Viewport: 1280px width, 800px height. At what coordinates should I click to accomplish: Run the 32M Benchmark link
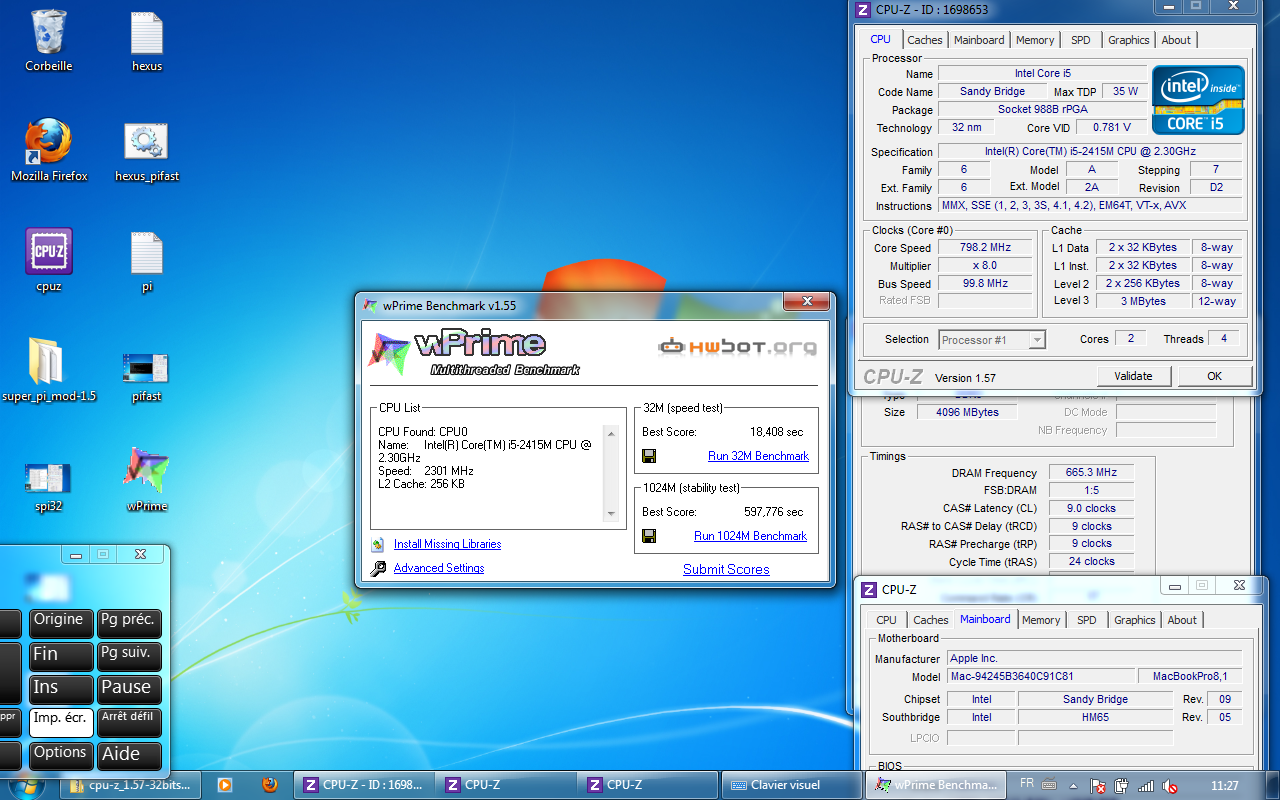758,456
